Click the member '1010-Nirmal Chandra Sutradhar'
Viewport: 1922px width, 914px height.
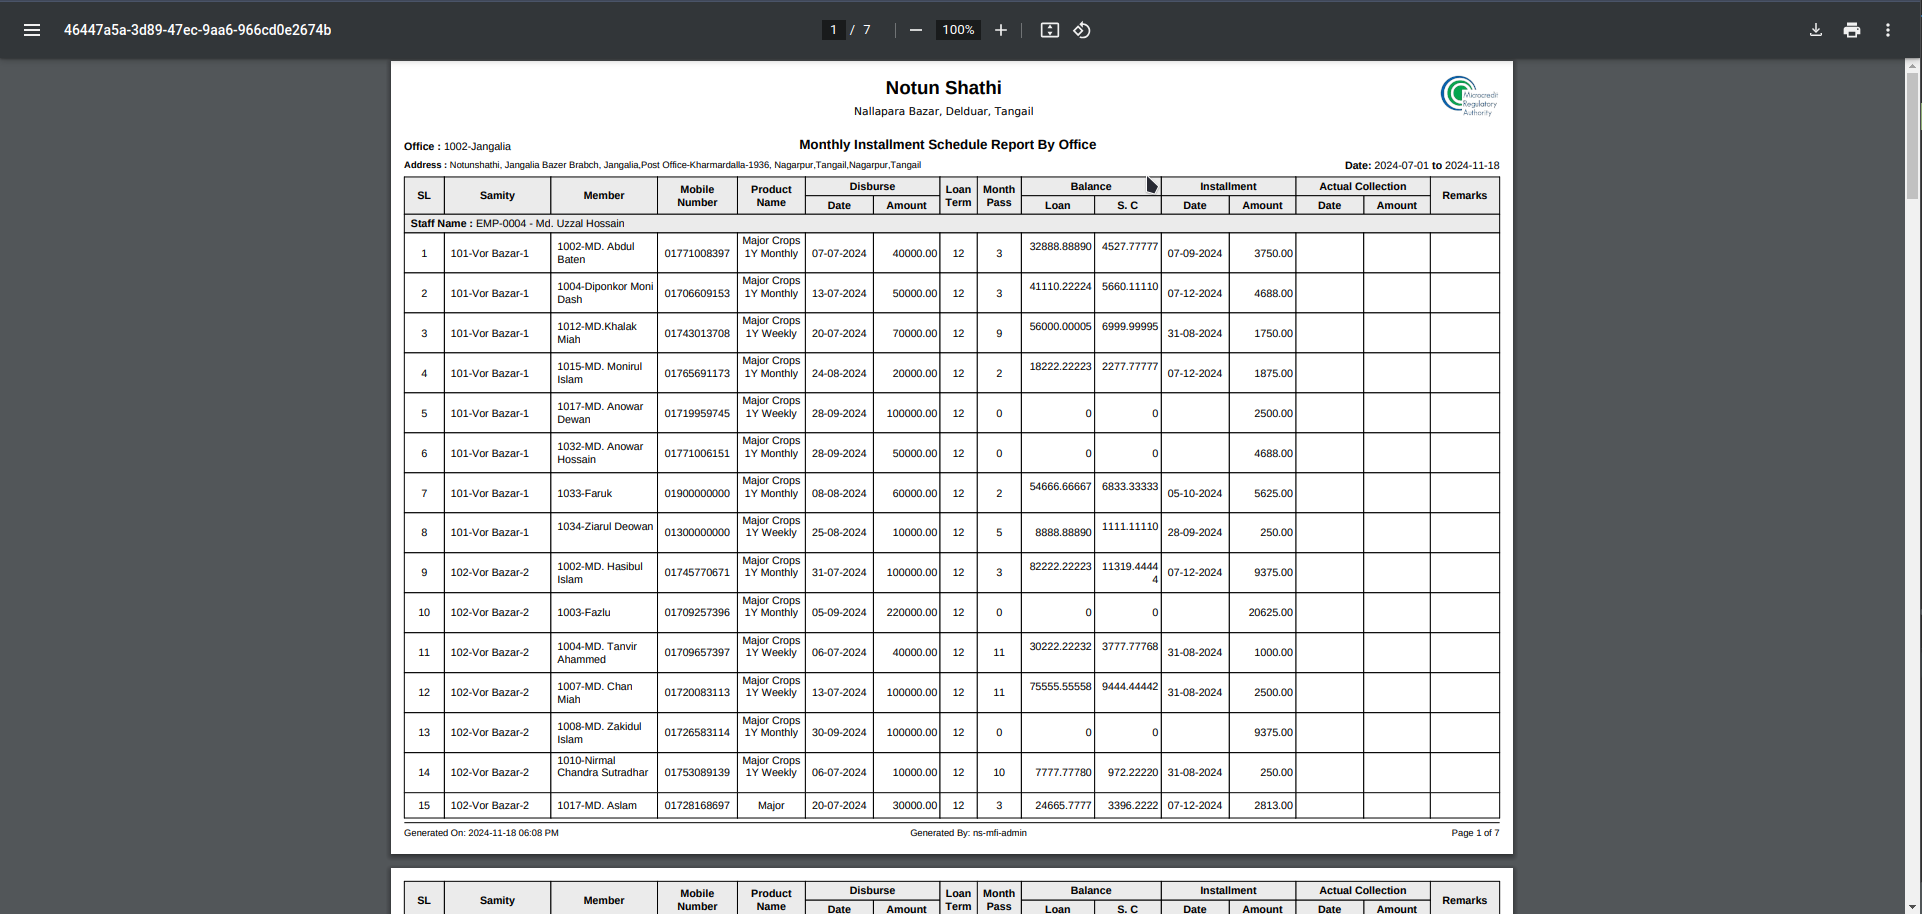[602, 766]
